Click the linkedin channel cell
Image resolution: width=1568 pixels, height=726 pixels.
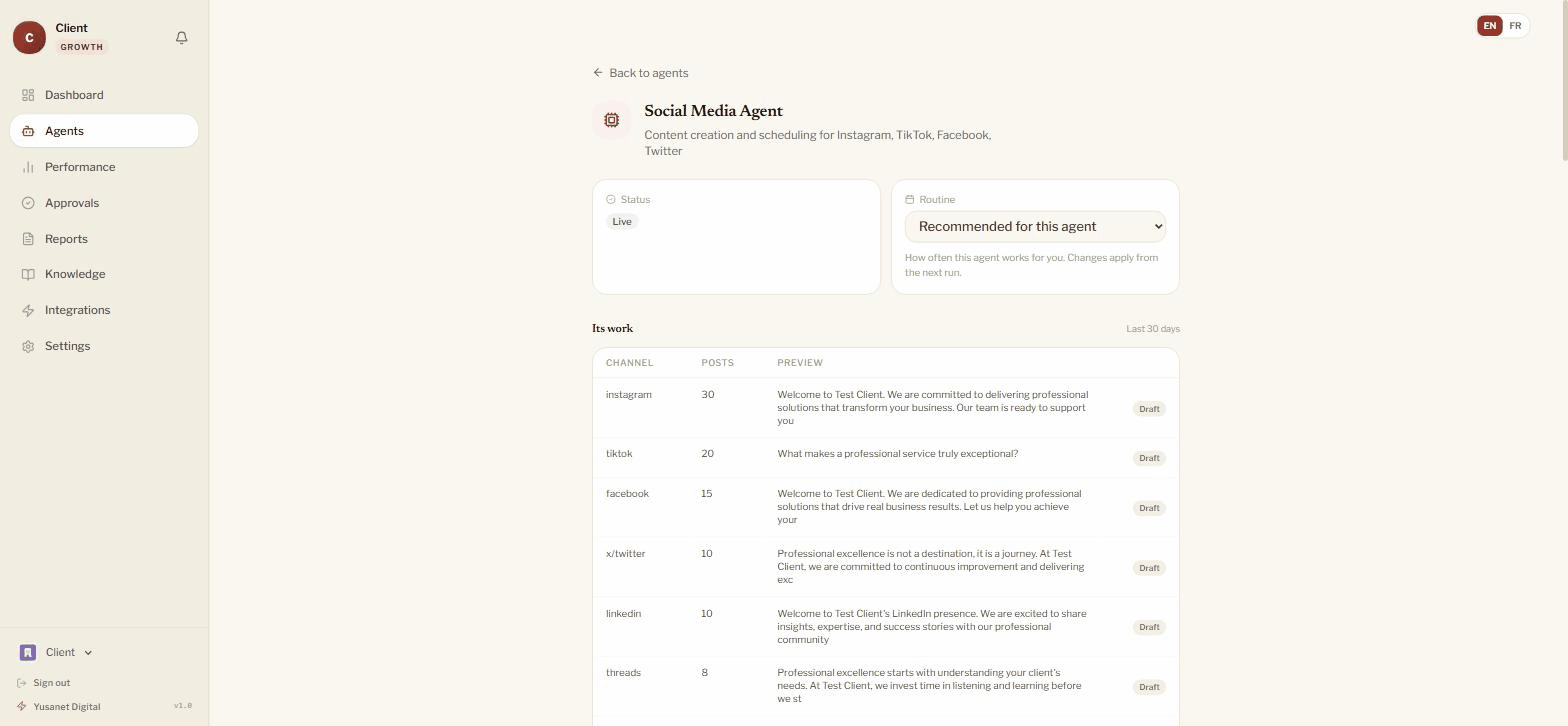(x=623, y=614)
